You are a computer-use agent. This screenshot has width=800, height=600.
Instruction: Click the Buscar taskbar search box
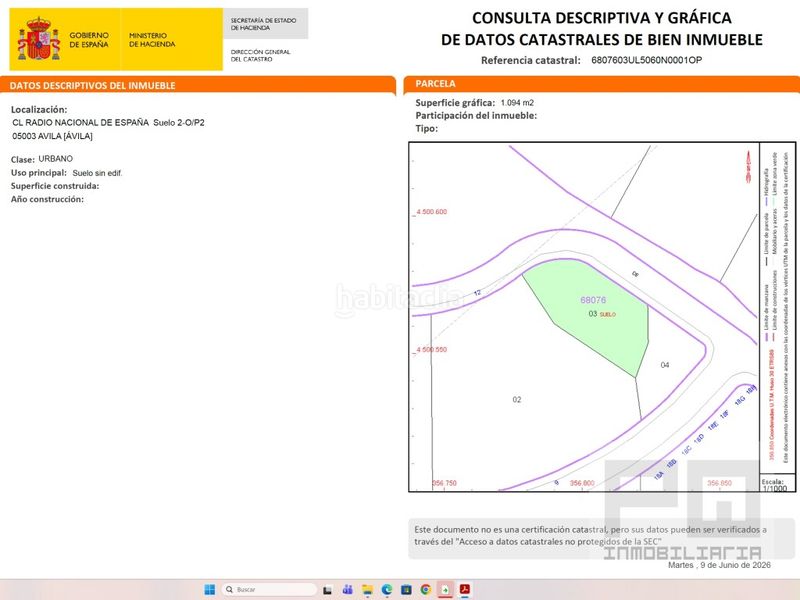click(269, 589)
